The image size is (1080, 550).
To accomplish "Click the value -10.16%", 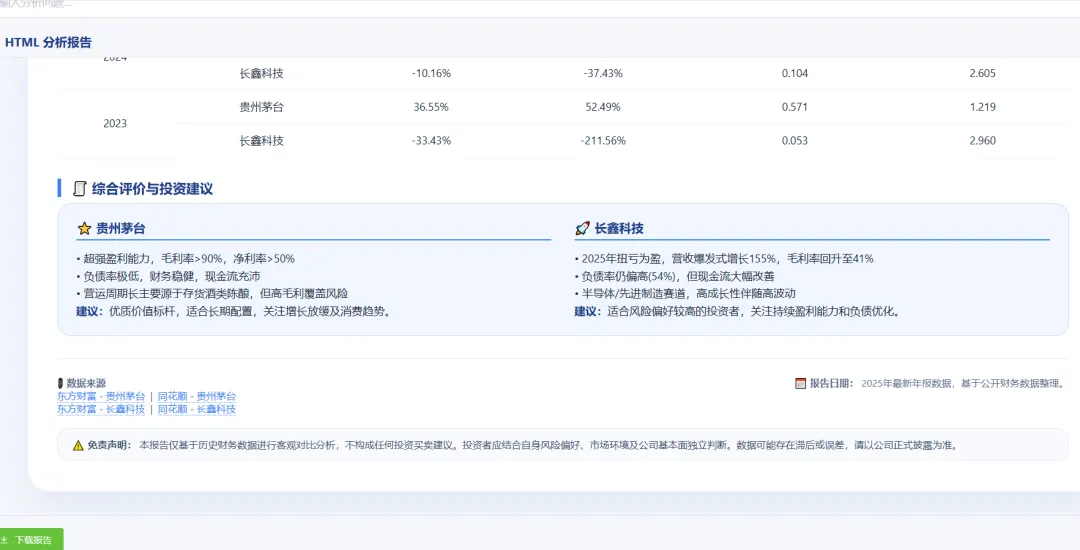I will click(x=431, y=73).
